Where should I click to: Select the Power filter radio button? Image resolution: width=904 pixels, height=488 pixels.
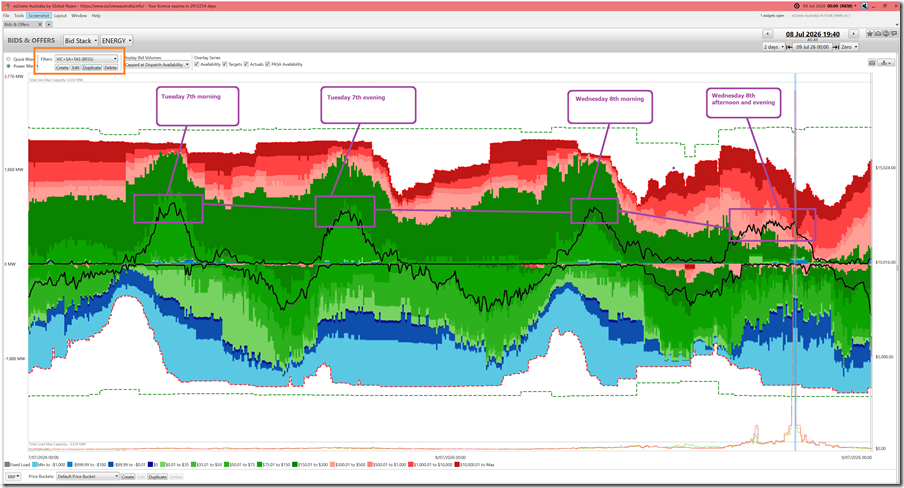coord(9,66)
